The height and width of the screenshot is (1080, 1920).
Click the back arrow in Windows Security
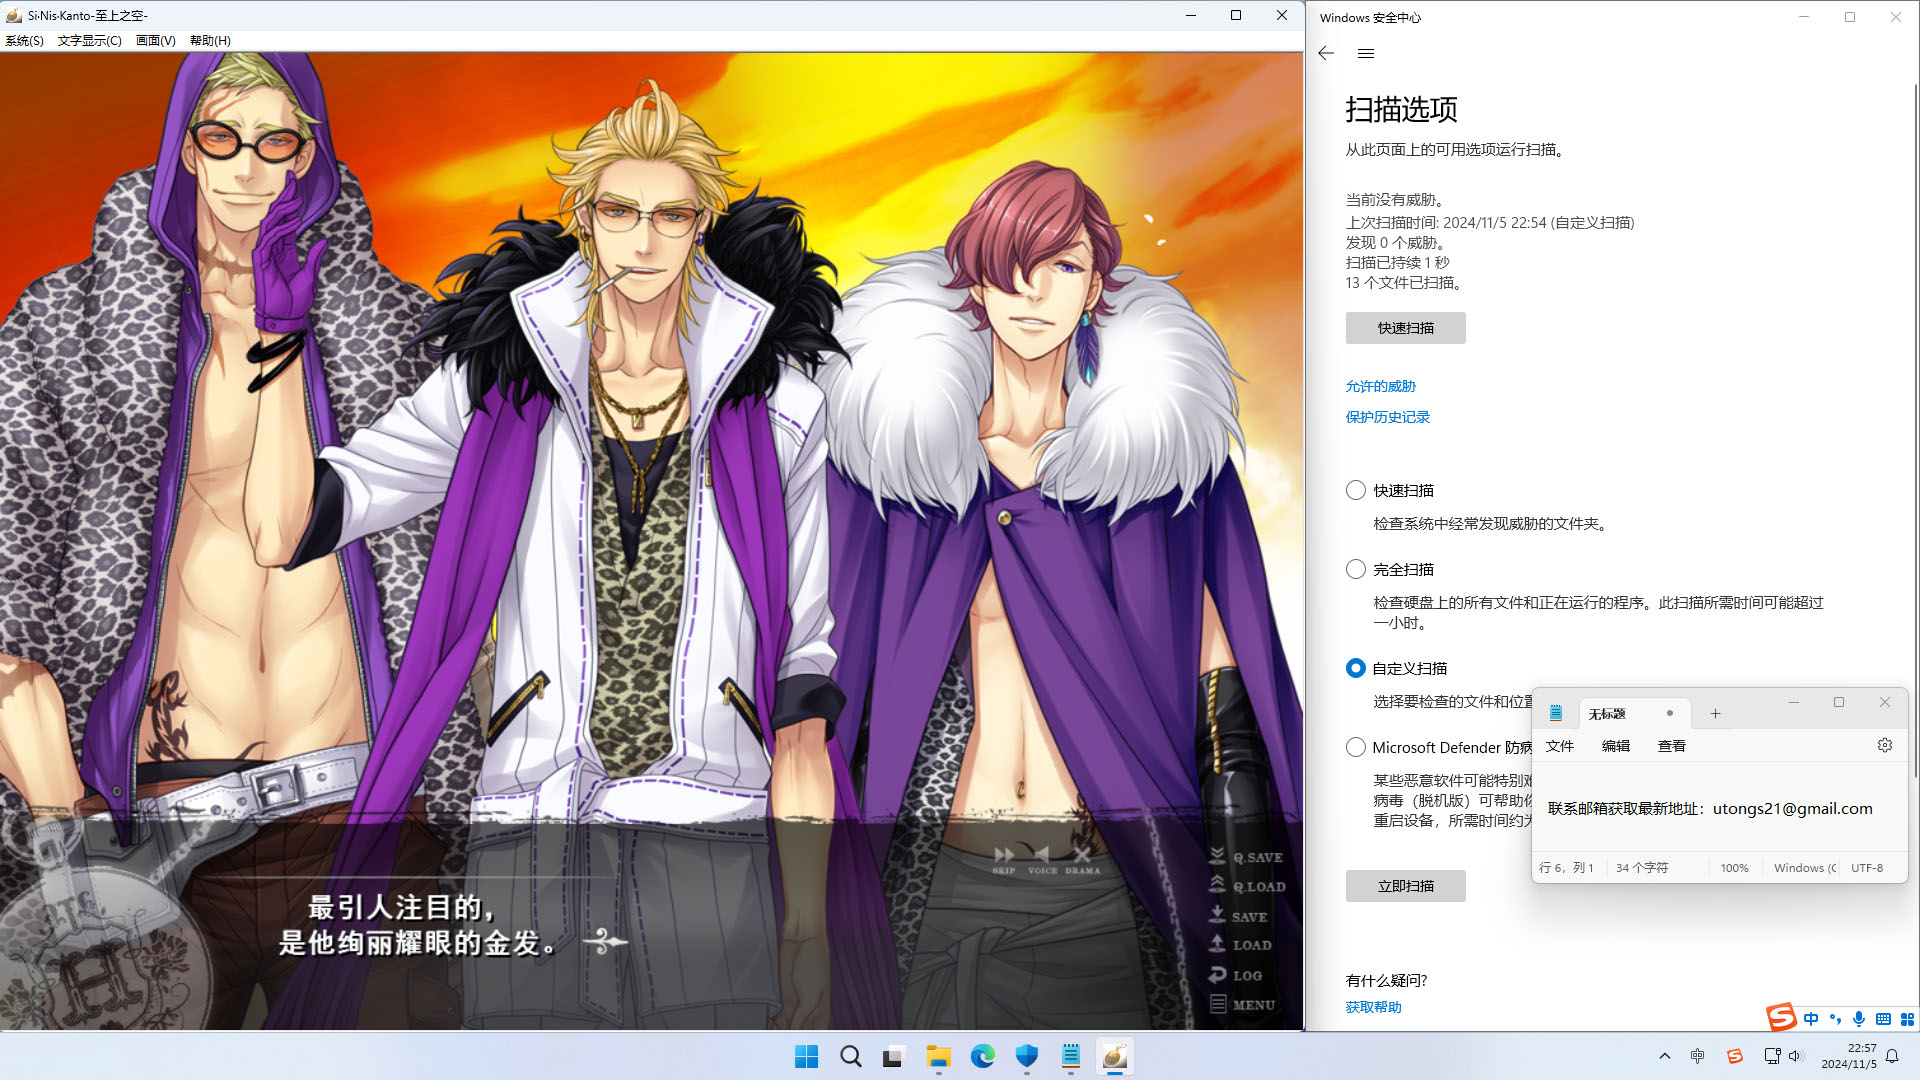(x=1326, y=54)
